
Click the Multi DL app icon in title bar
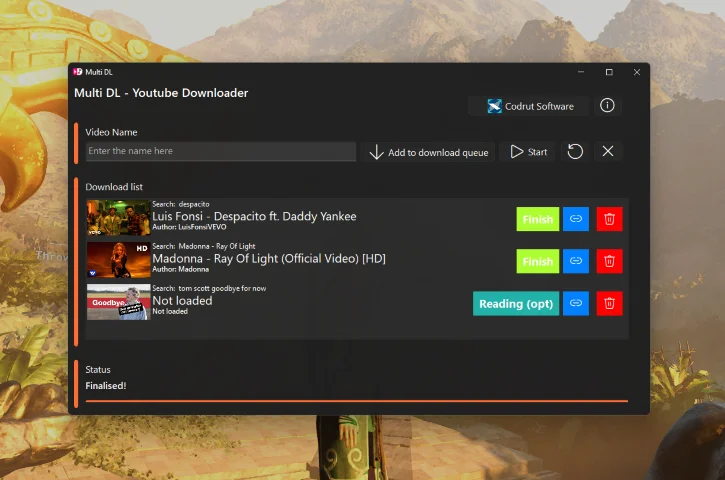(77, 72)
